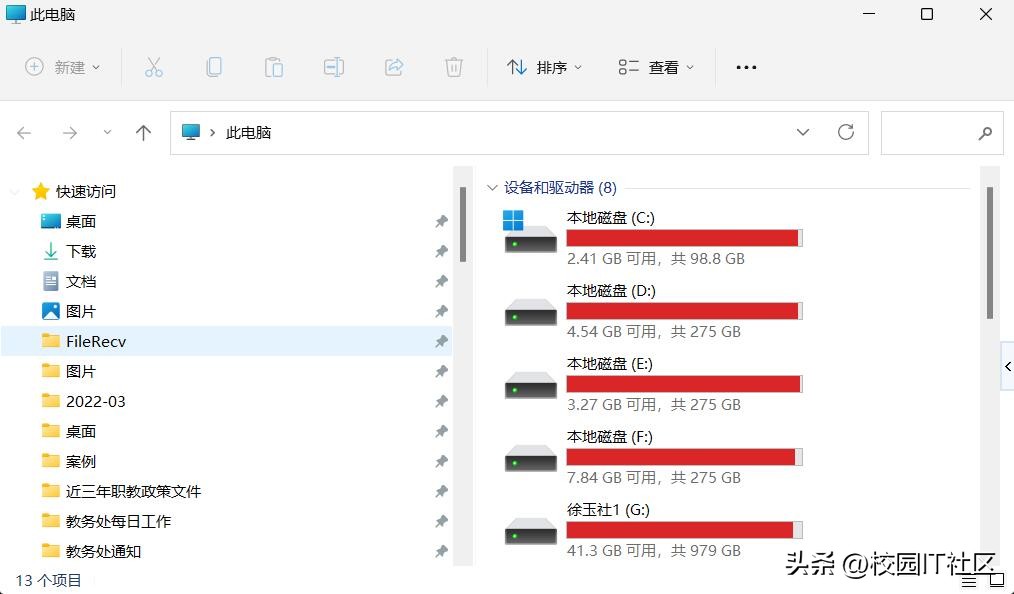Refresh the current folder view
Viewport: 1014px width, 594px height.
[846, 132]
